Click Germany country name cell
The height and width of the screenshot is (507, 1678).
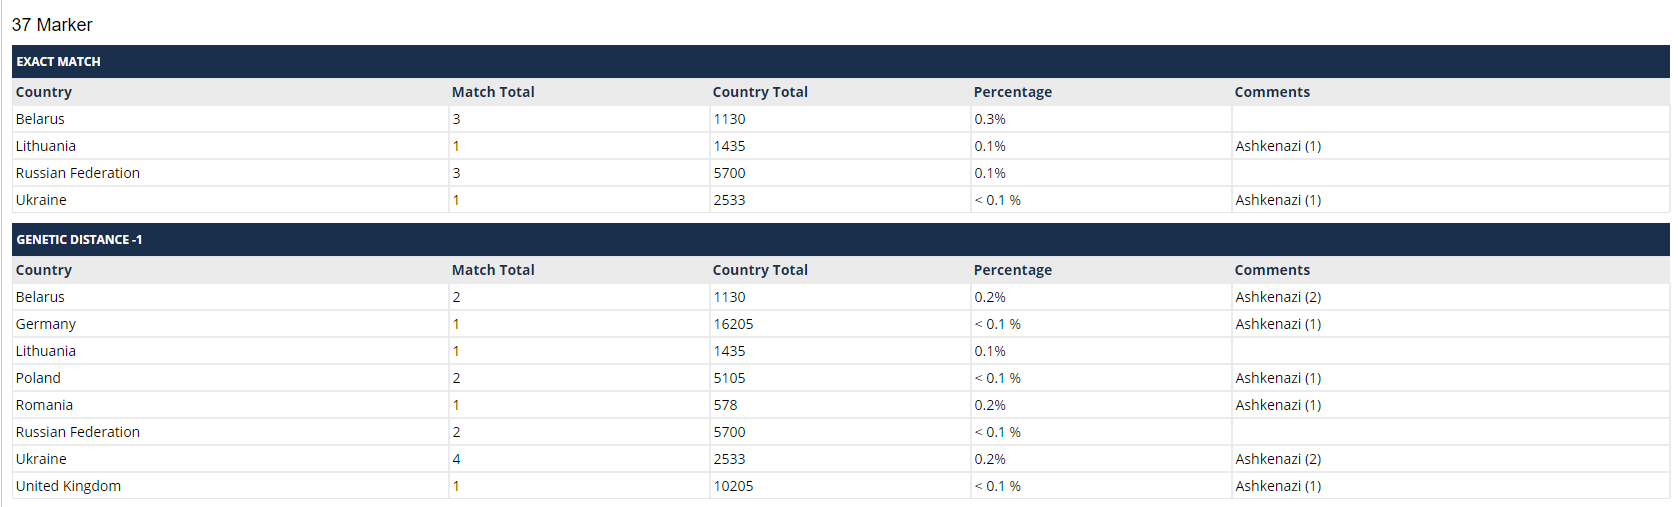46,324
